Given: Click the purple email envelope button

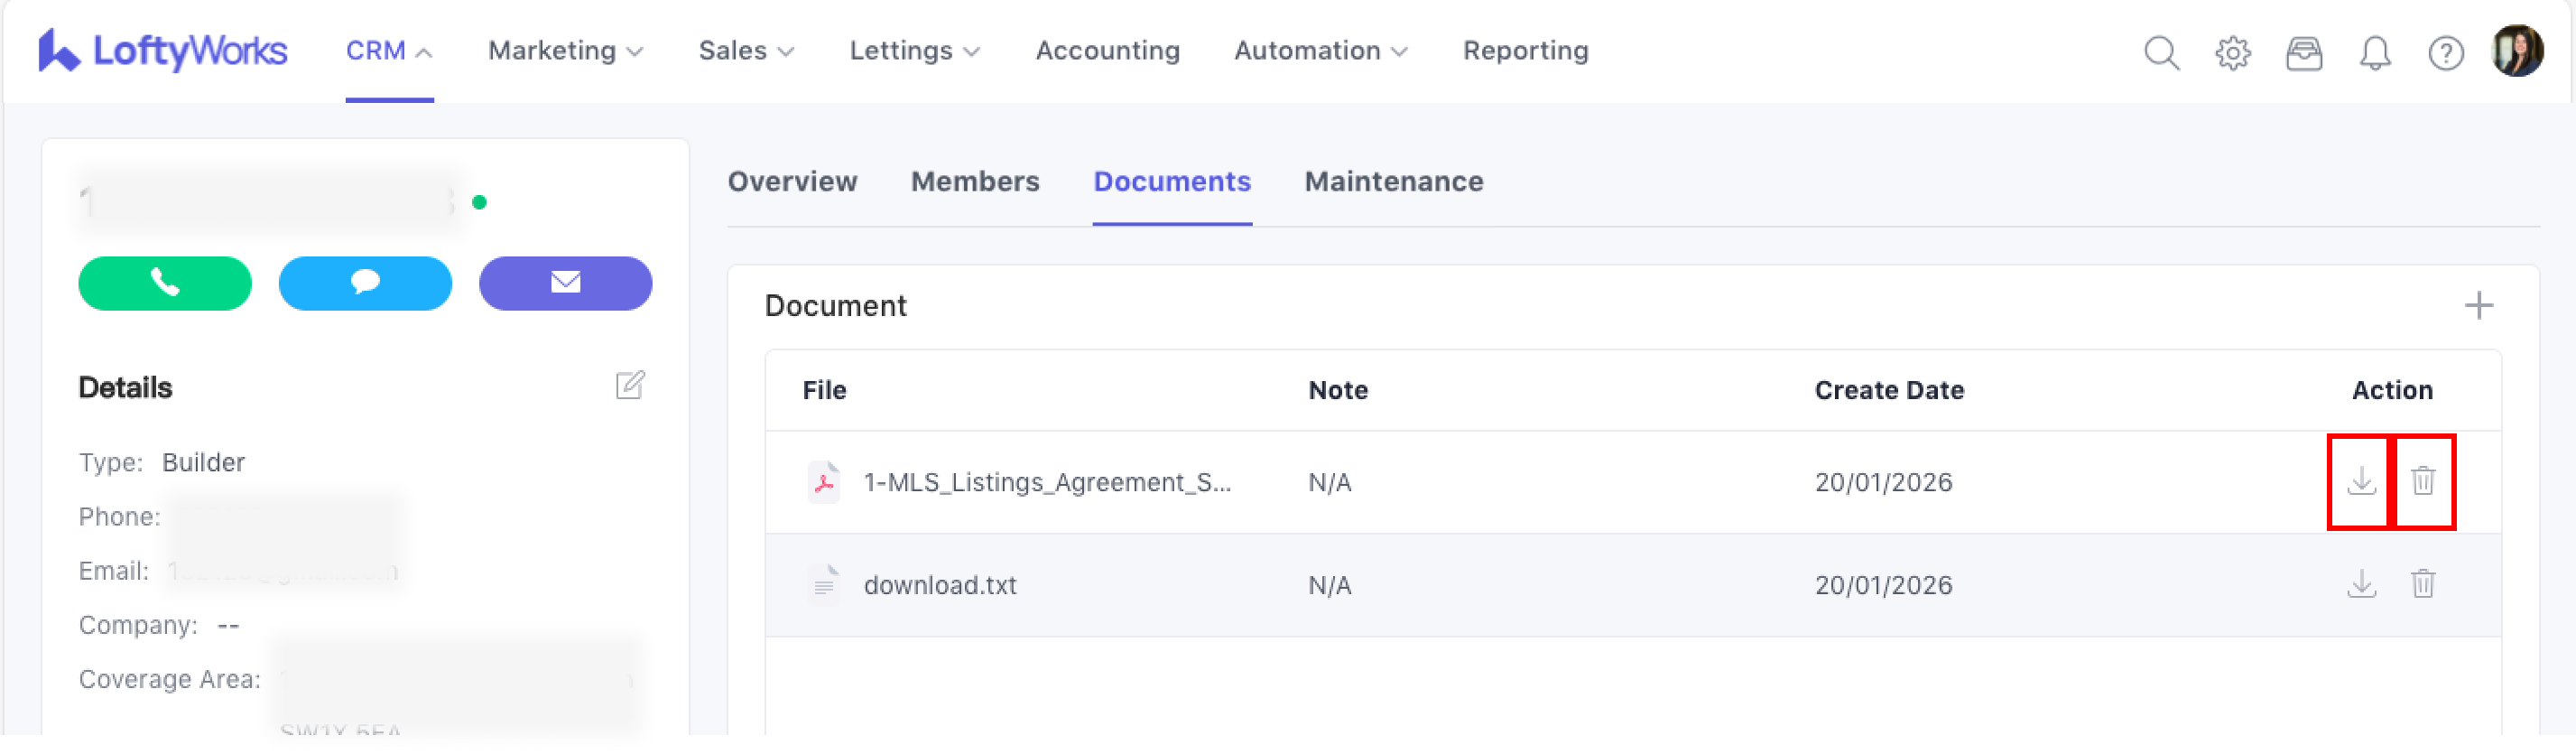Looking at the screenshot, I should [x=565, y=283].
